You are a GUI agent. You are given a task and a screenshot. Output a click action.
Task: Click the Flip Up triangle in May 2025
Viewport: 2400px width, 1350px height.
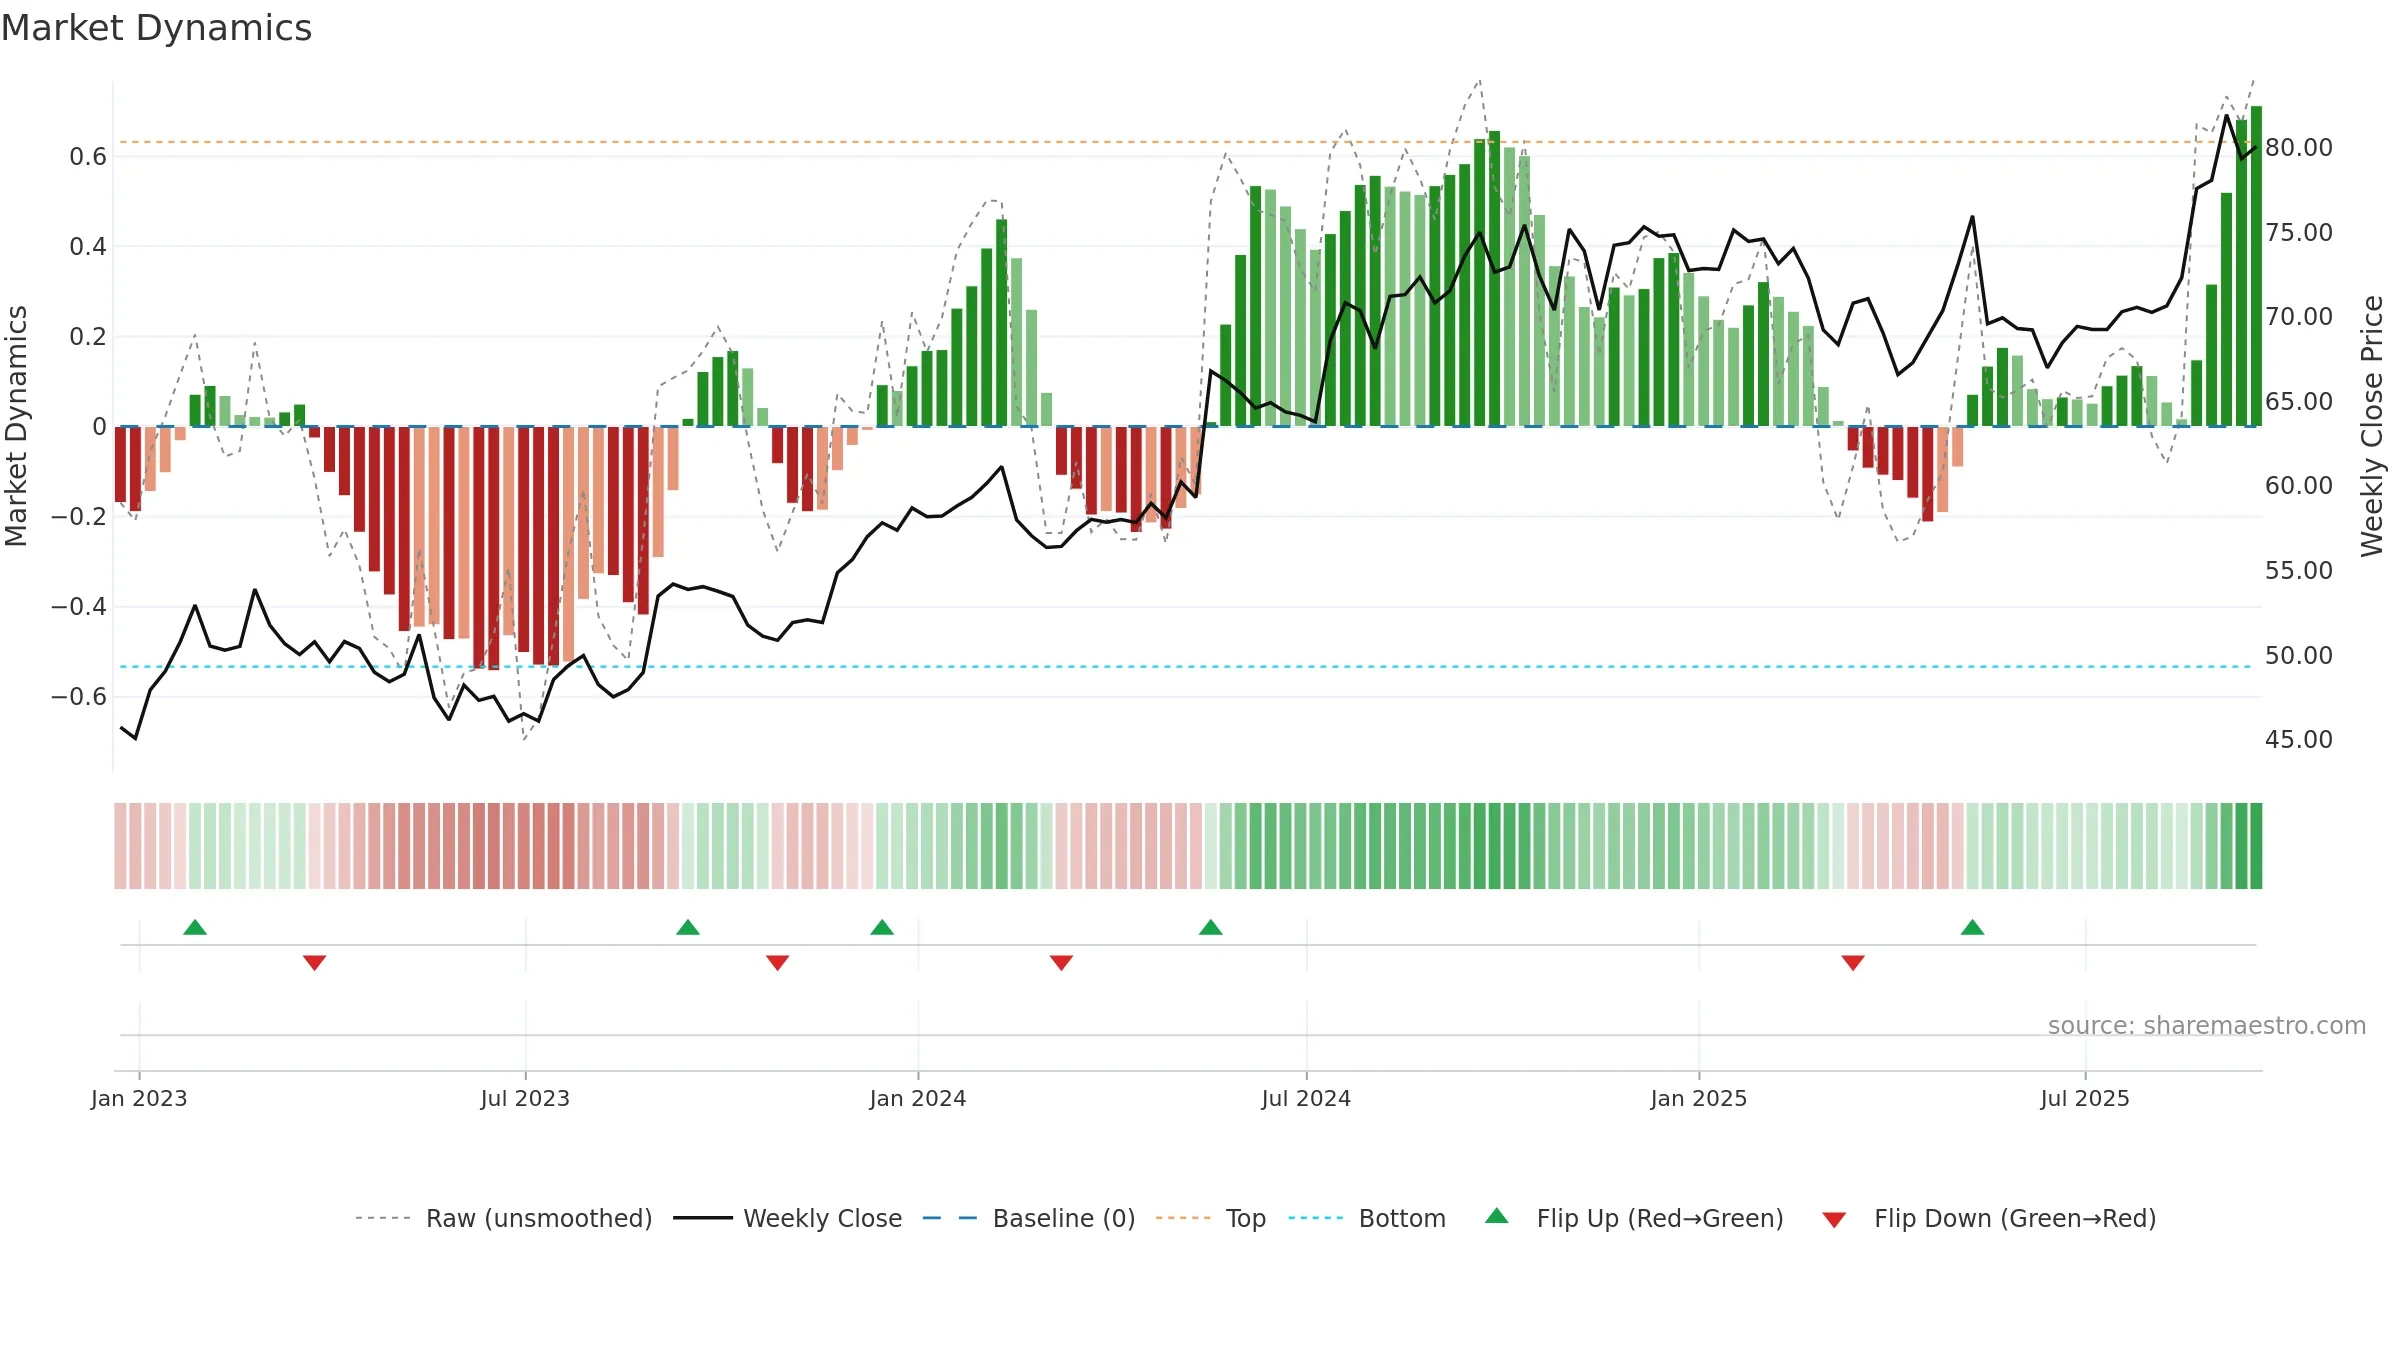click(x=1973, y=927)
